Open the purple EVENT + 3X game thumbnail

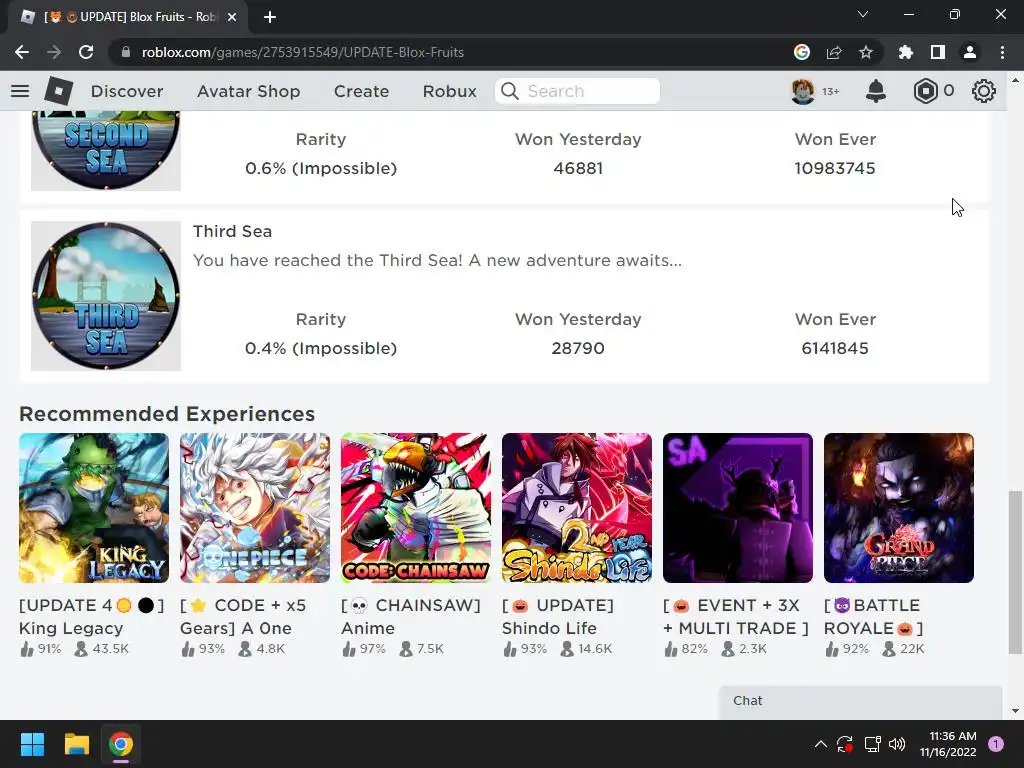(738, 508)
